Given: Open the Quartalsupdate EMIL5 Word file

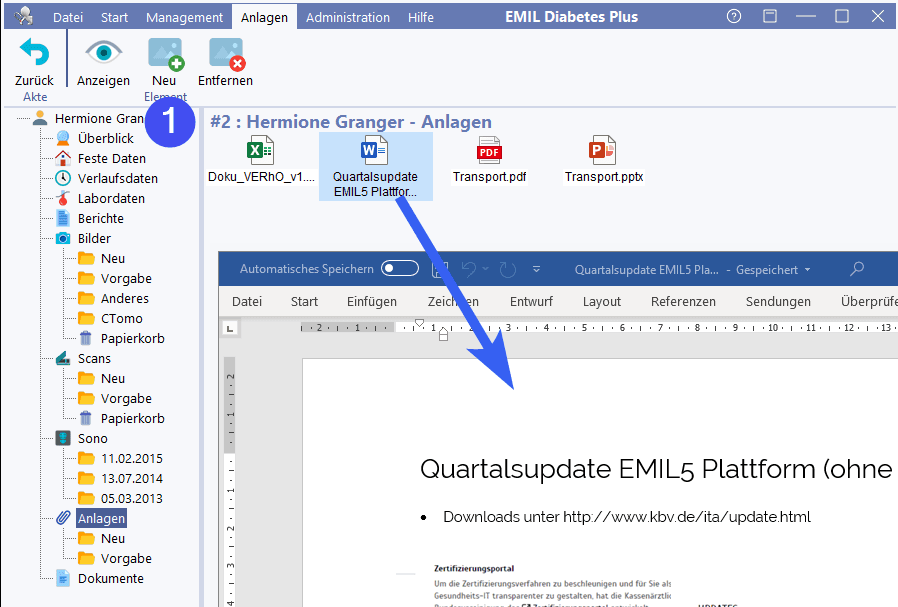Looking at the screenshot, I should (x=375, y=152).
